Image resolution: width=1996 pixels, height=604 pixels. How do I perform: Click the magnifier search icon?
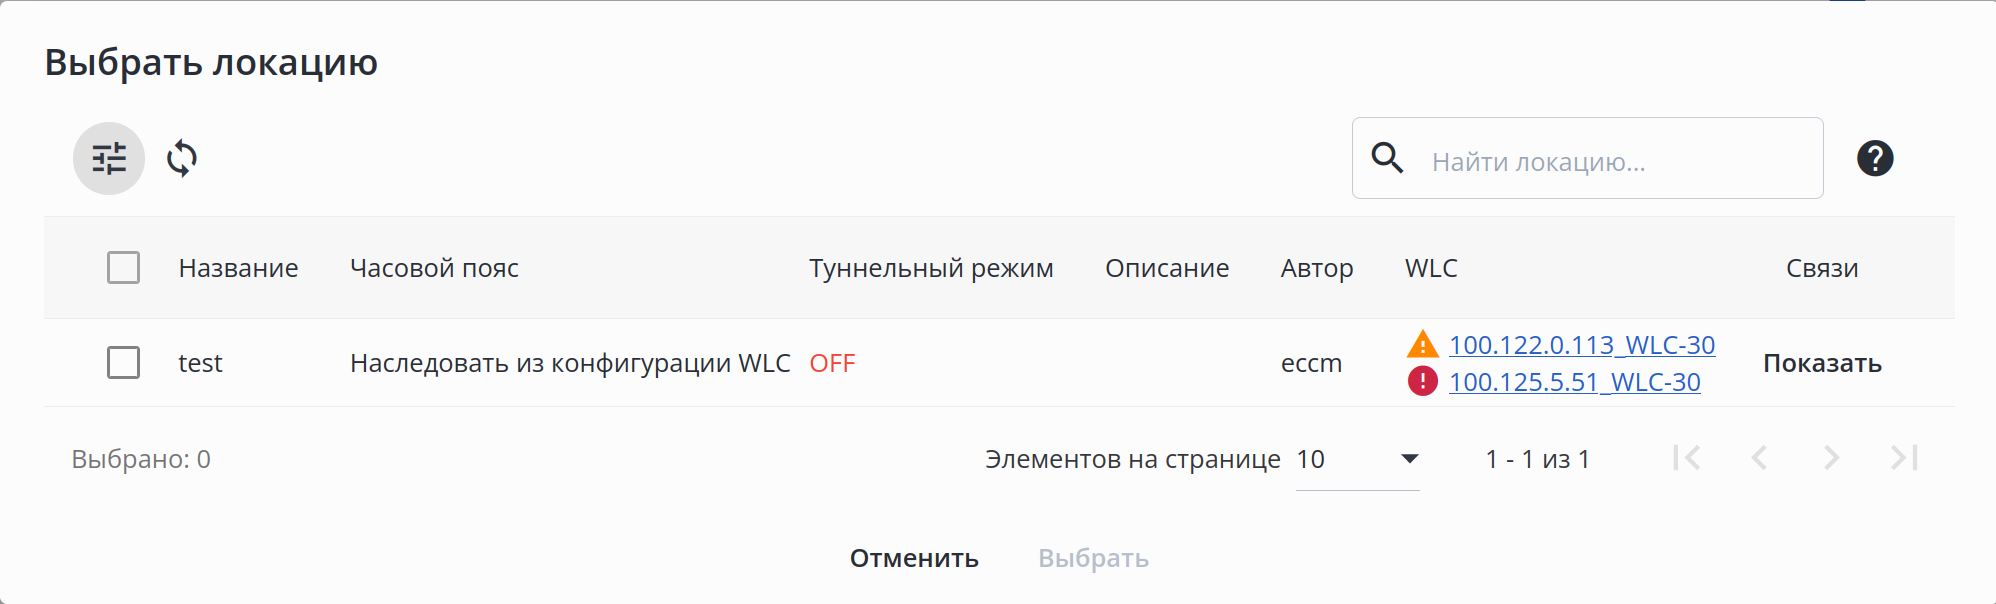click(1387, 158)
